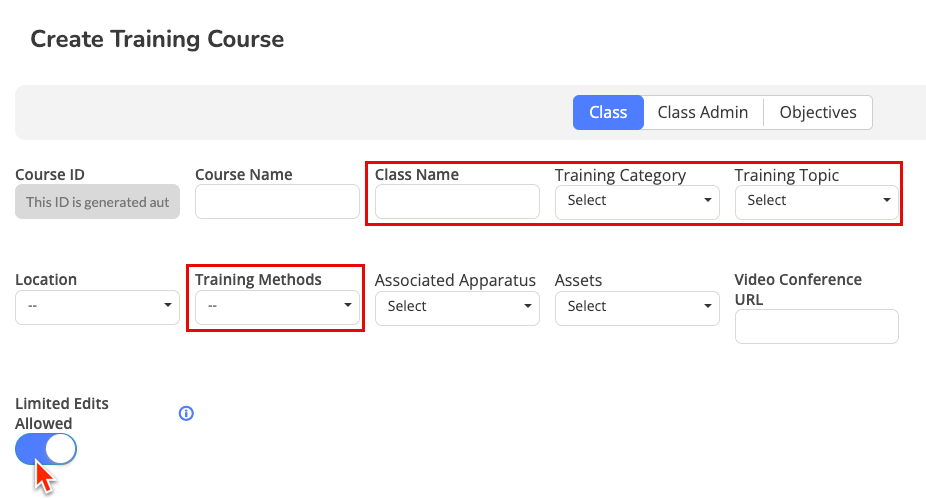Click the info icon beside Limited Edits Allowed
Viewport: 926px width, 500px height.
186,413
